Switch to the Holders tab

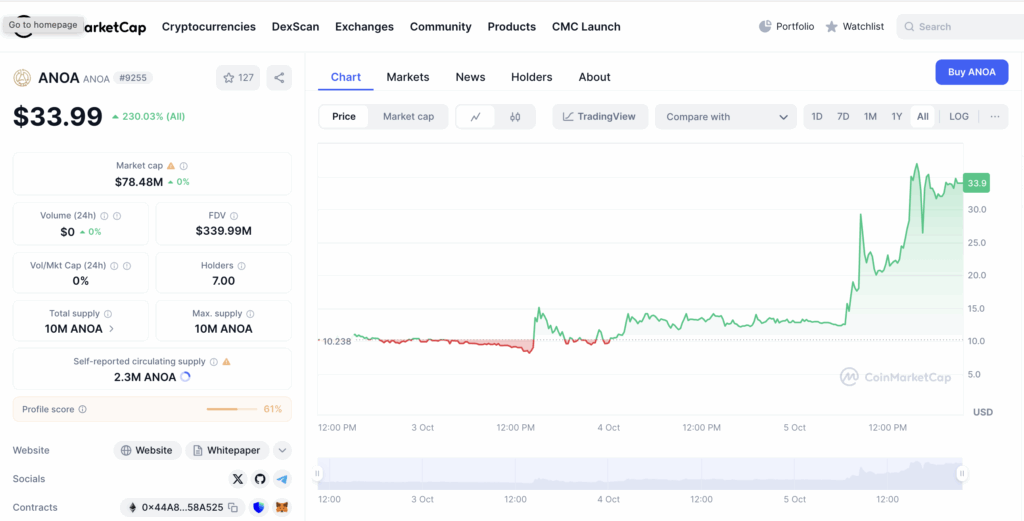pos(531,77)
